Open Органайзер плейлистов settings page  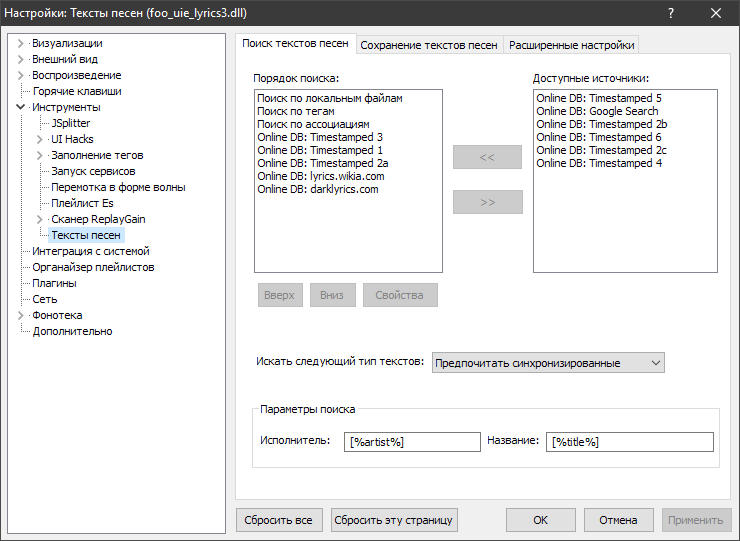coord(93,267)
